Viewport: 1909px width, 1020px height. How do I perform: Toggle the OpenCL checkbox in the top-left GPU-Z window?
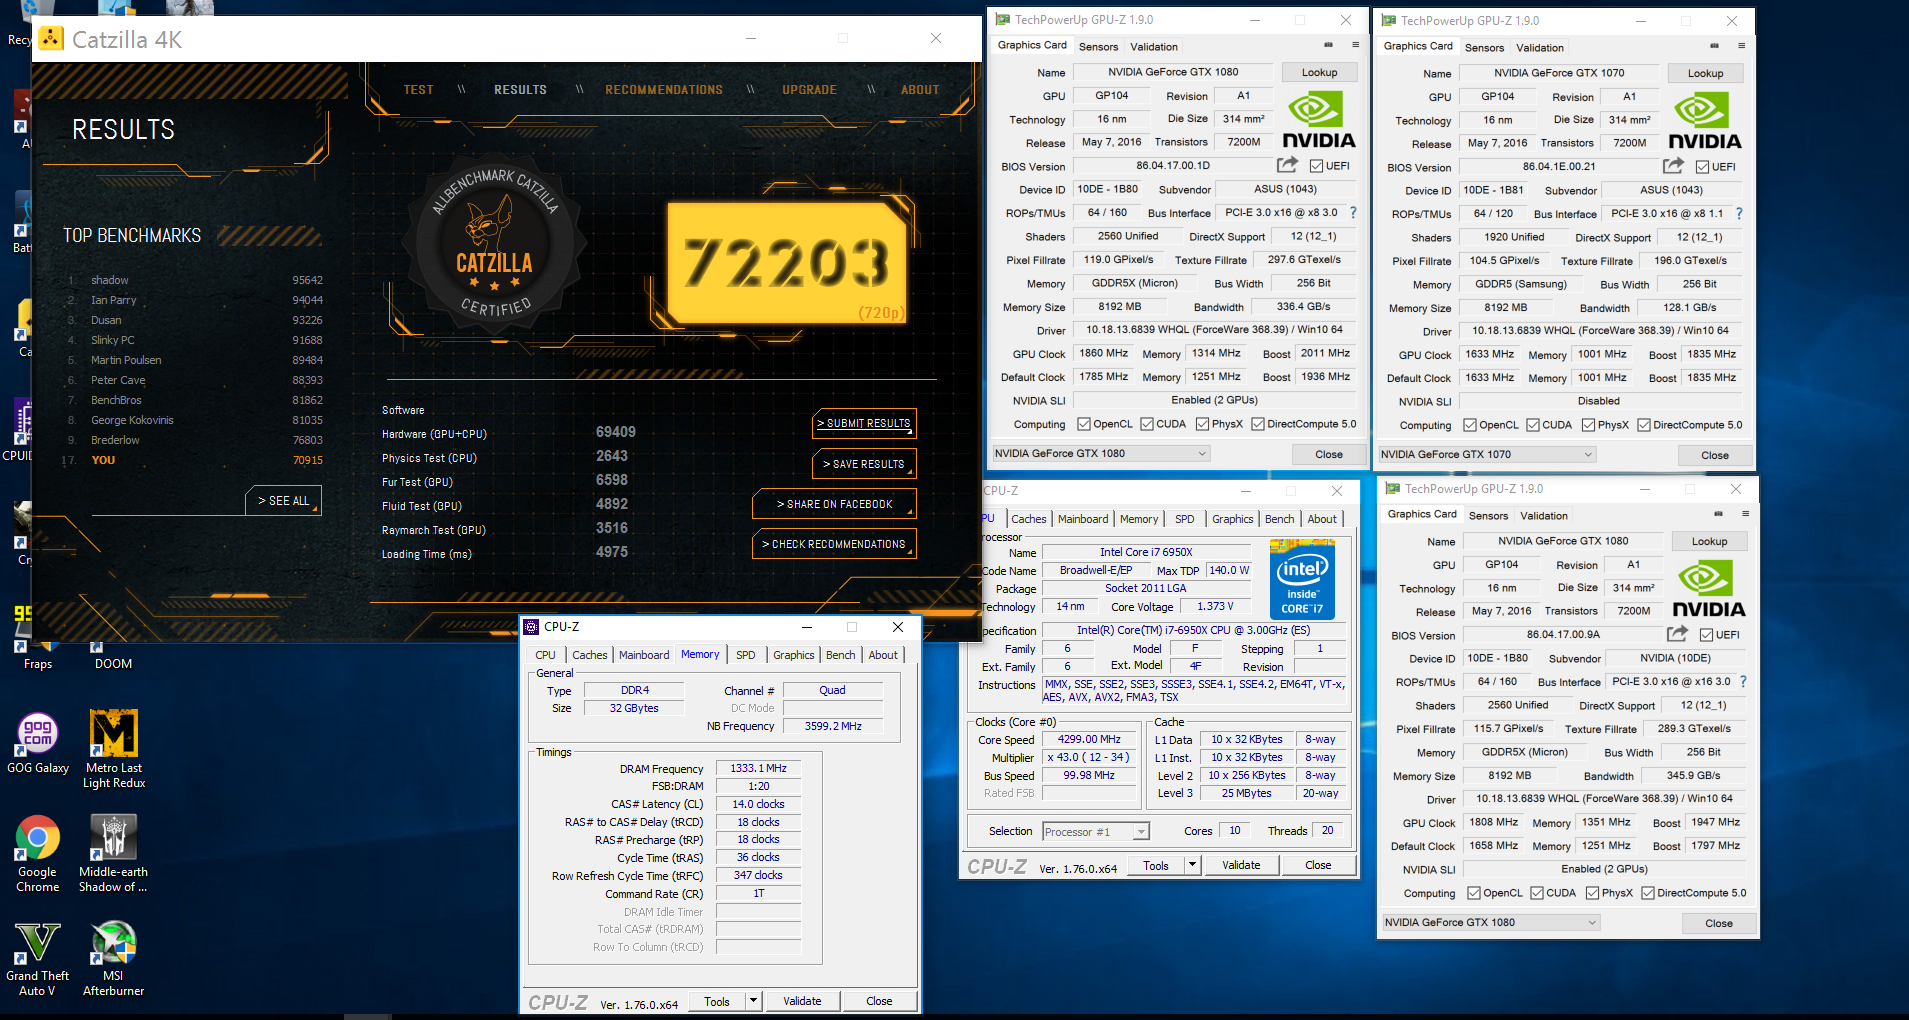click(x=1083, y=424)
